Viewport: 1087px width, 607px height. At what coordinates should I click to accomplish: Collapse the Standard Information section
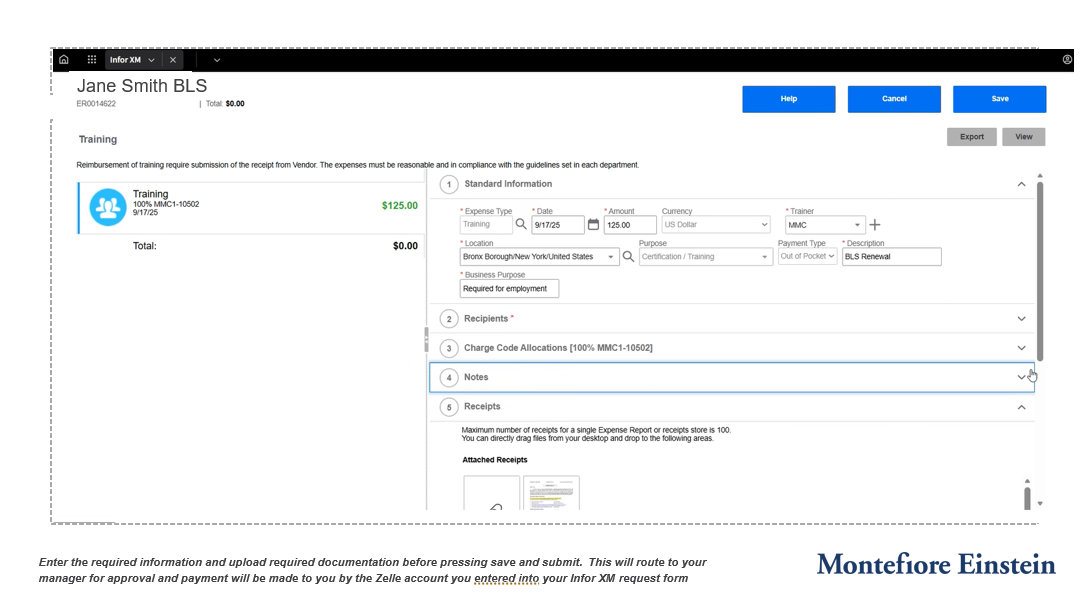[1021, 184]
